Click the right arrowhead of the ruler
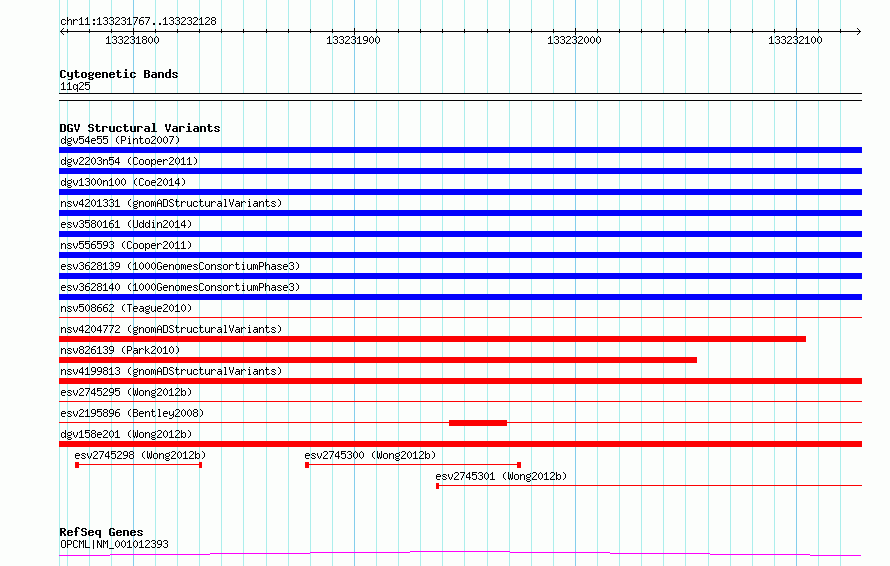Image resolution: width=890 pixels, height=566 pixels. (x=859, y=31)
